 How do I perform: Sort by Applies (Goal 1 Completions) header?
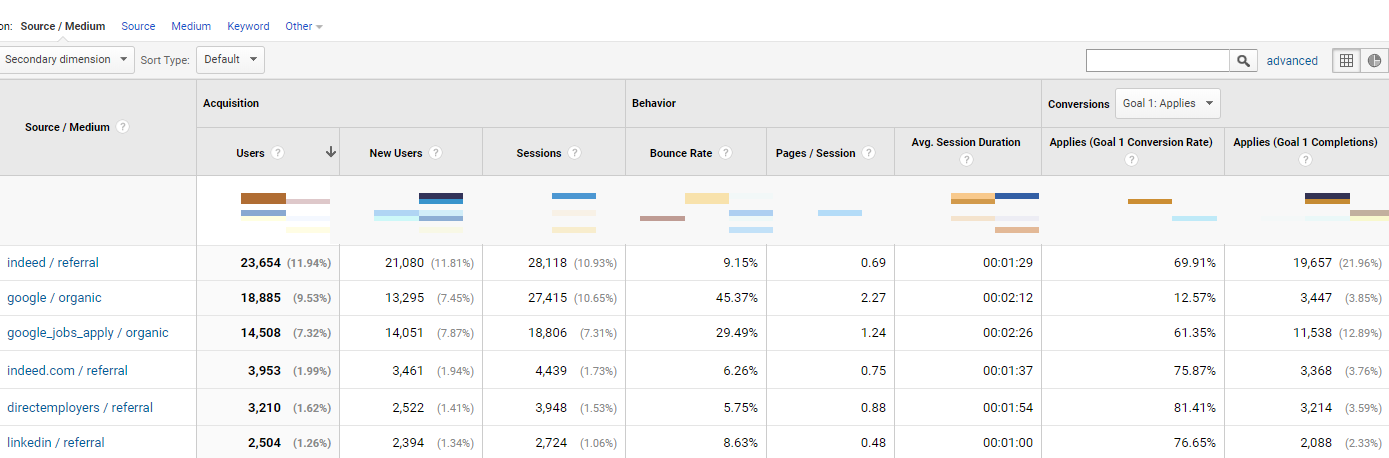pos(1305,142)
